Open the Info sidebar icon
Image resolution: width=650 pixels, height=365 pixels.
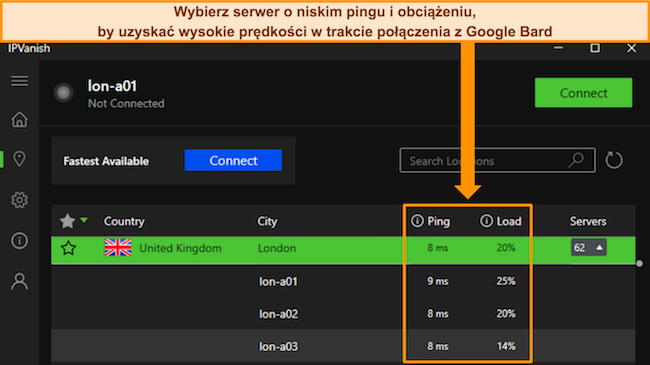(19, 241)
